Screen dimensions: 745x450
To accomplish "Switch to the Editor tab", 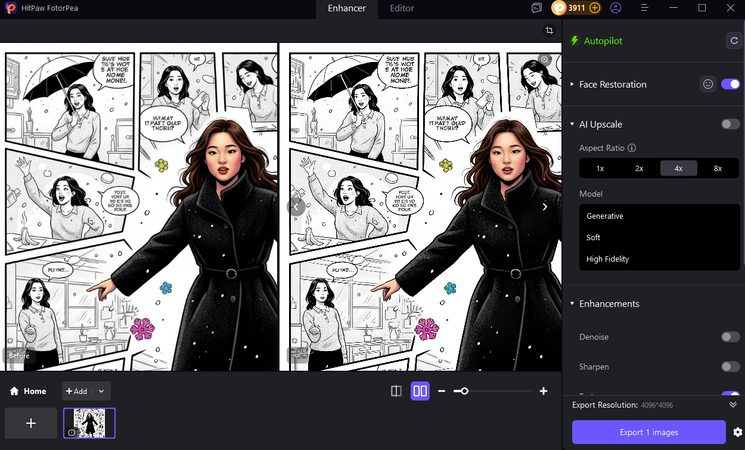I will tap(401, 8).
